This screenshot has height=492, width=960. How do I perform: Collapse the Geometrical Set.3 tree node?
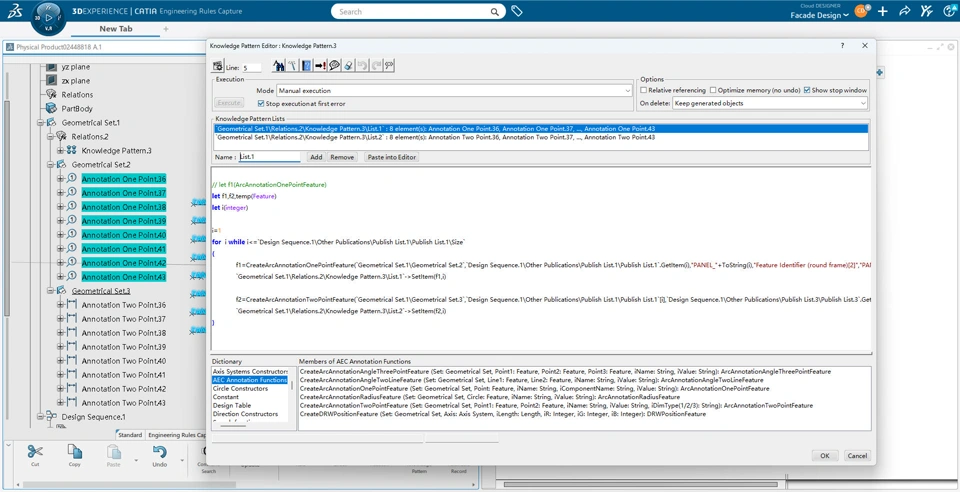tap(50, 291)
